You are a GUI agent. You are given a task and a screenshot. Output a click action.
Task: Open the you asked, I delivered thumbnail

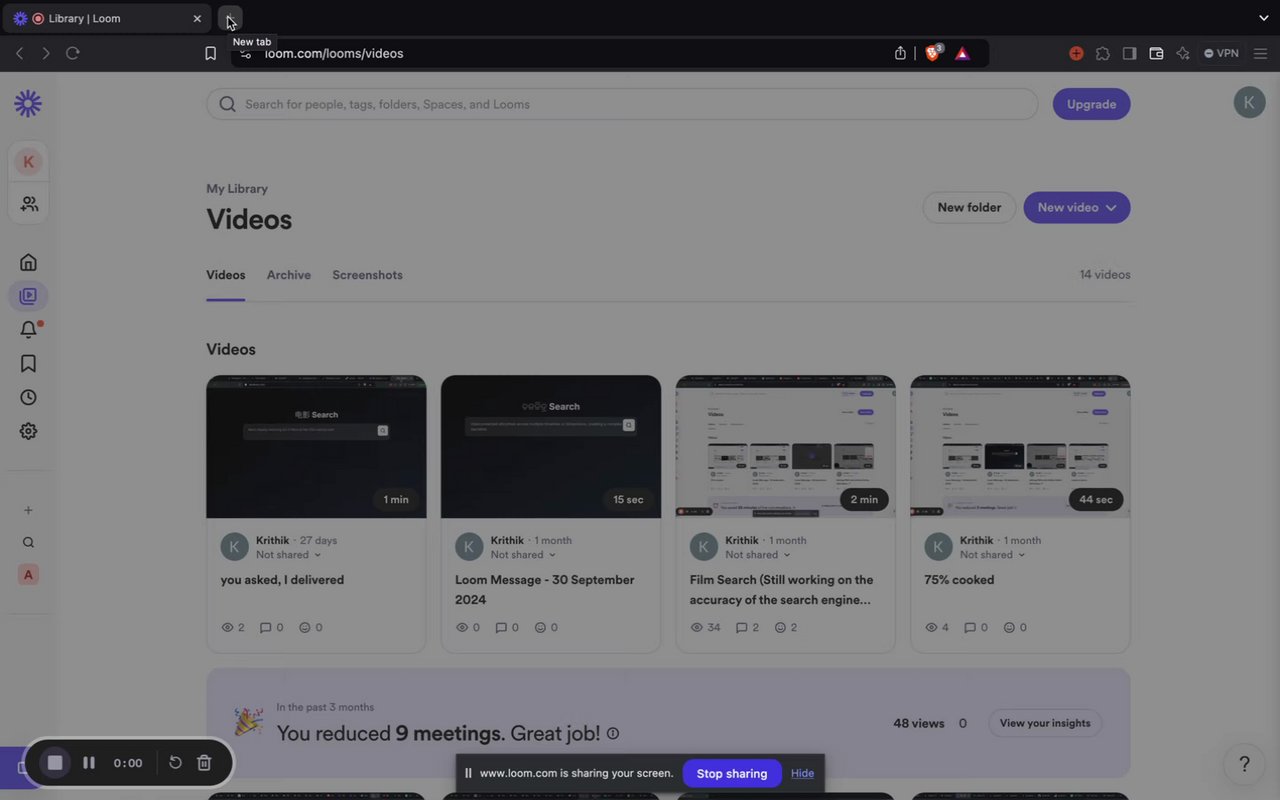pos(316,447)
